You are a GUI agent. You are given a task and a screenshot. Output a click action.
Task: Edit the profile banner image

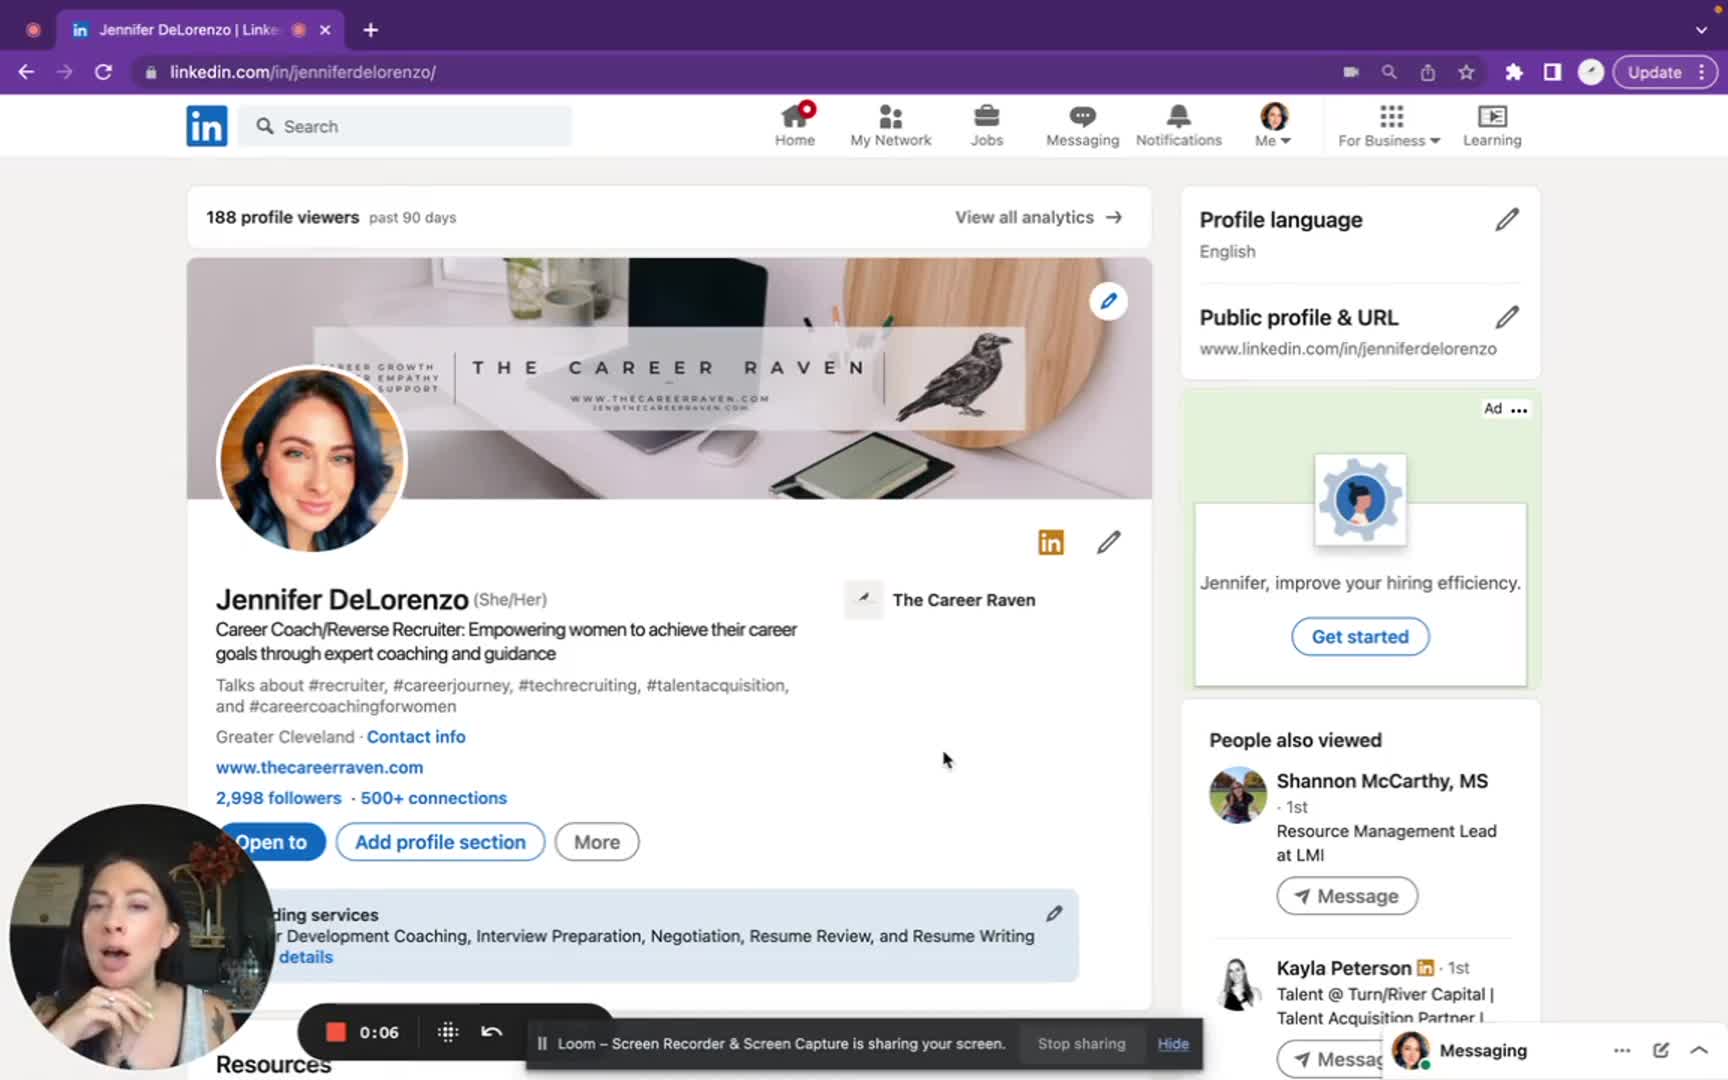pyautogui.click(x=1108, y=301)
